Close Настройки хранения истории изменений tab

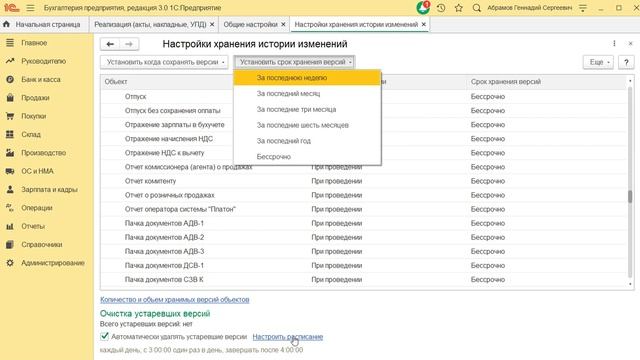tap(424, 24)
